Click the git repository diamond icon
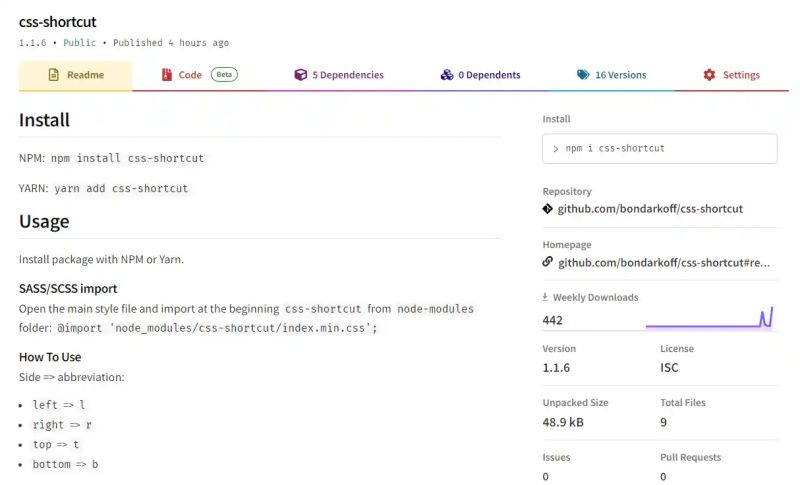Screen dimensions: 800x485 pyautogui.click(x=547, y=209)
